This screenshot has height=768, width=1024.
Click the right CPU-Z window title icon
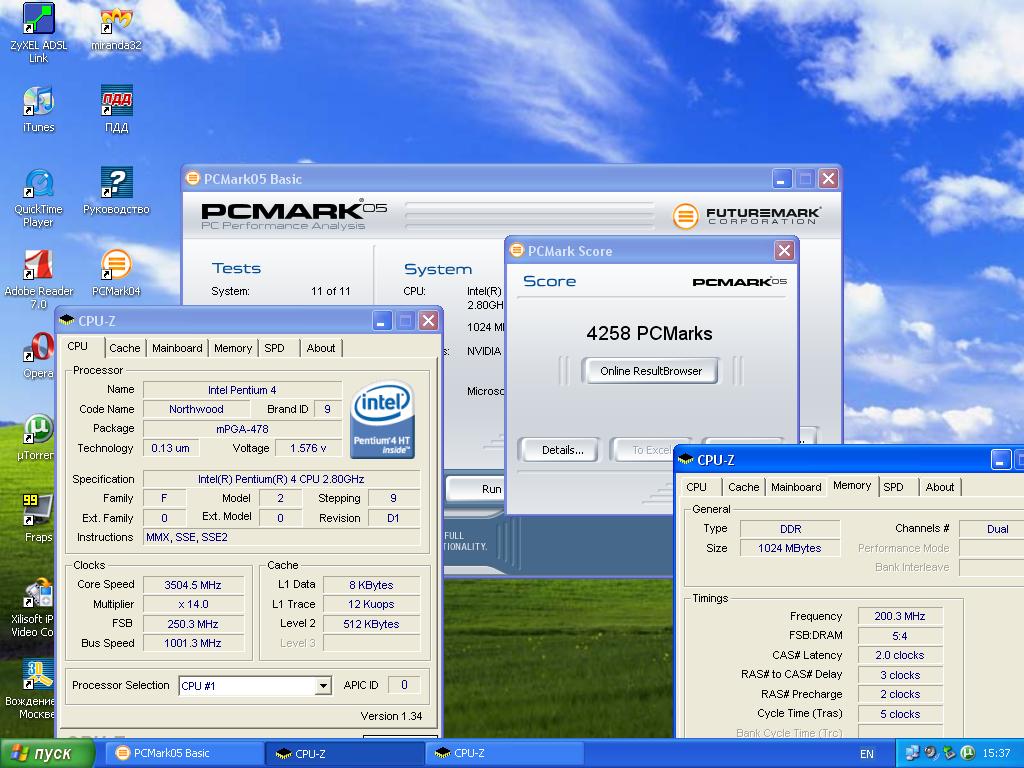pos(685,460)
